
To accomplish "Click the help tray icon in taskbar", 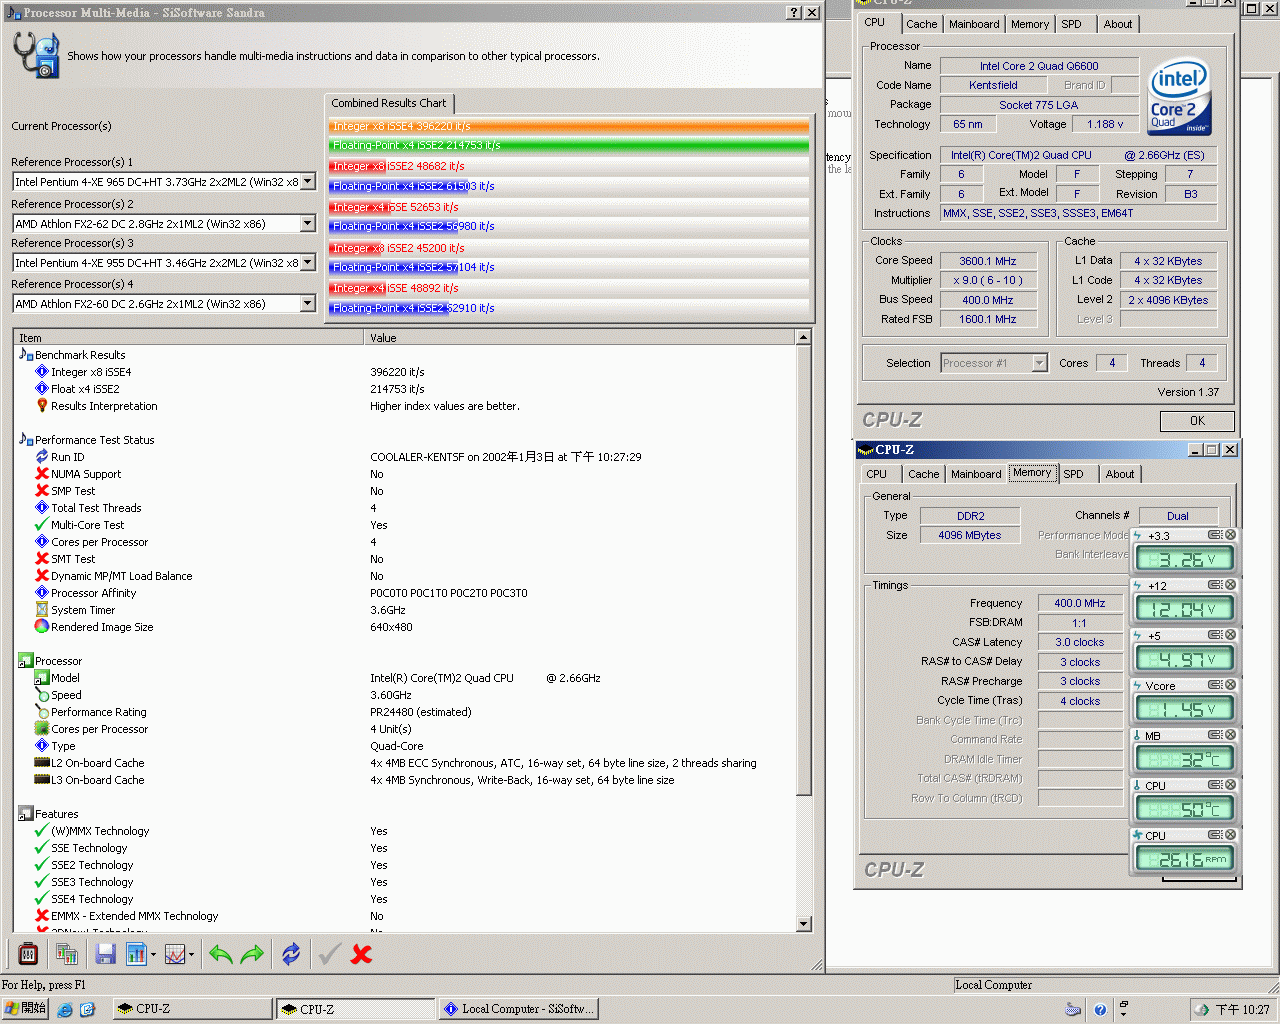I will pos(1100,1010).
